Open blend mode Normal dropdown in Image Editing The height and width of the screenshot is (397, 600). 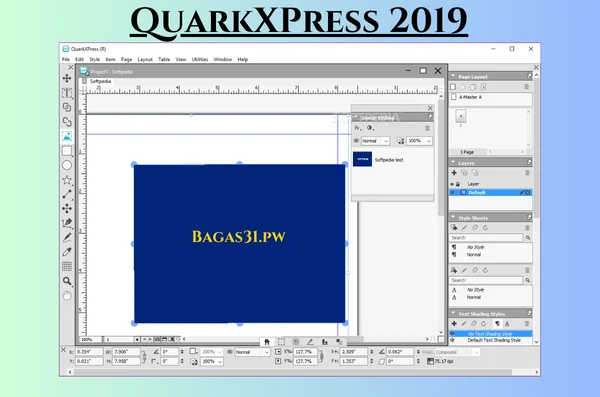coord(375,141)
